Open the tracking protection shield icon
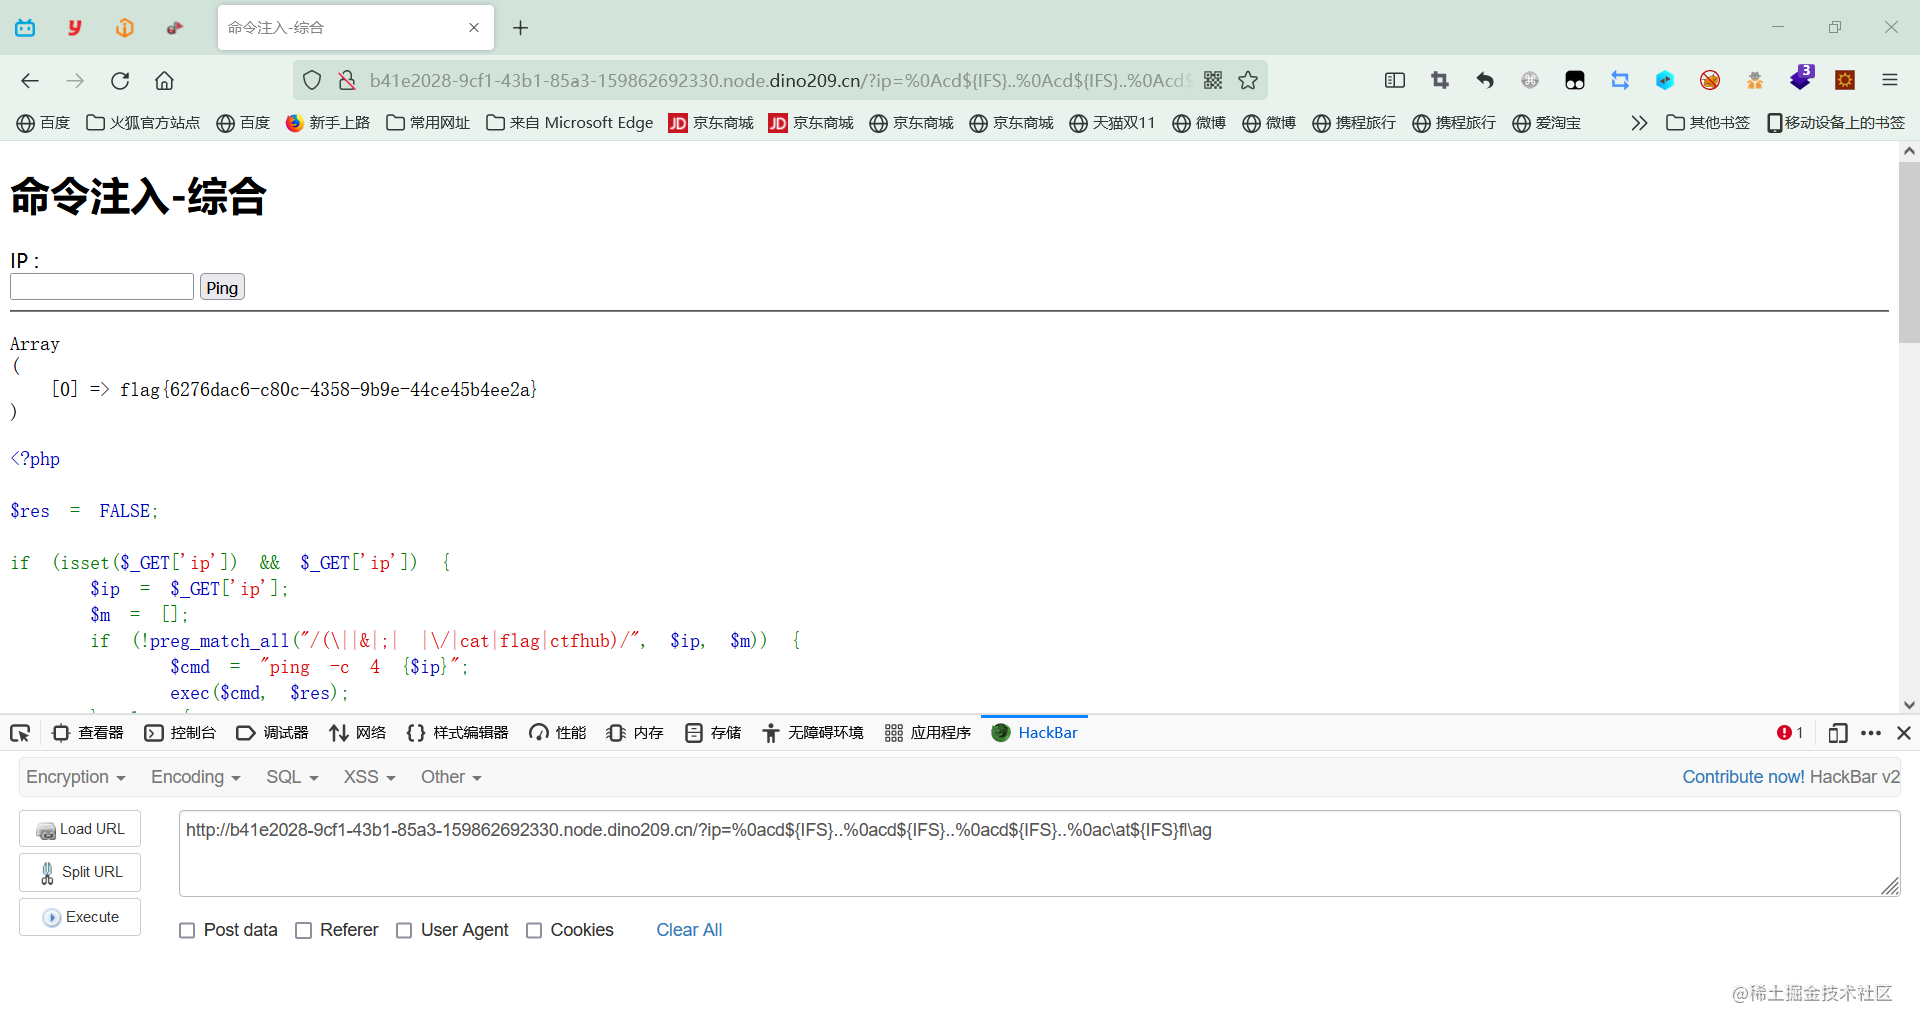 click(x=312, y=81)
